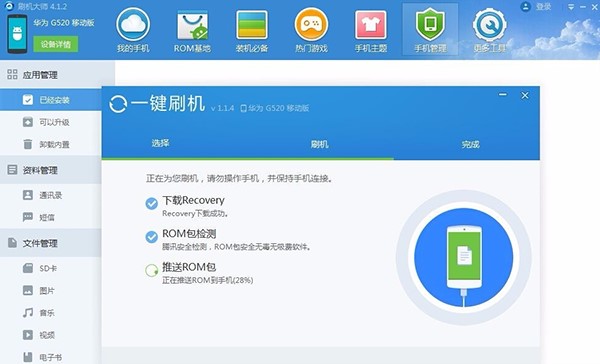
Task: Expand 文件管理 section
Action: (x=51, y=243)
